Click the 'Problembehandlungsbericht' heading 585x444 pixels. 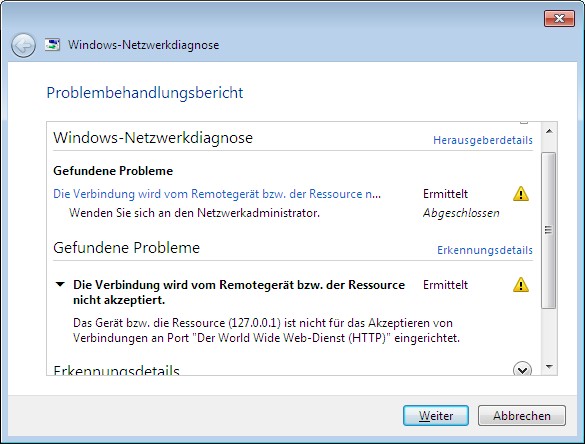point(145,93)
